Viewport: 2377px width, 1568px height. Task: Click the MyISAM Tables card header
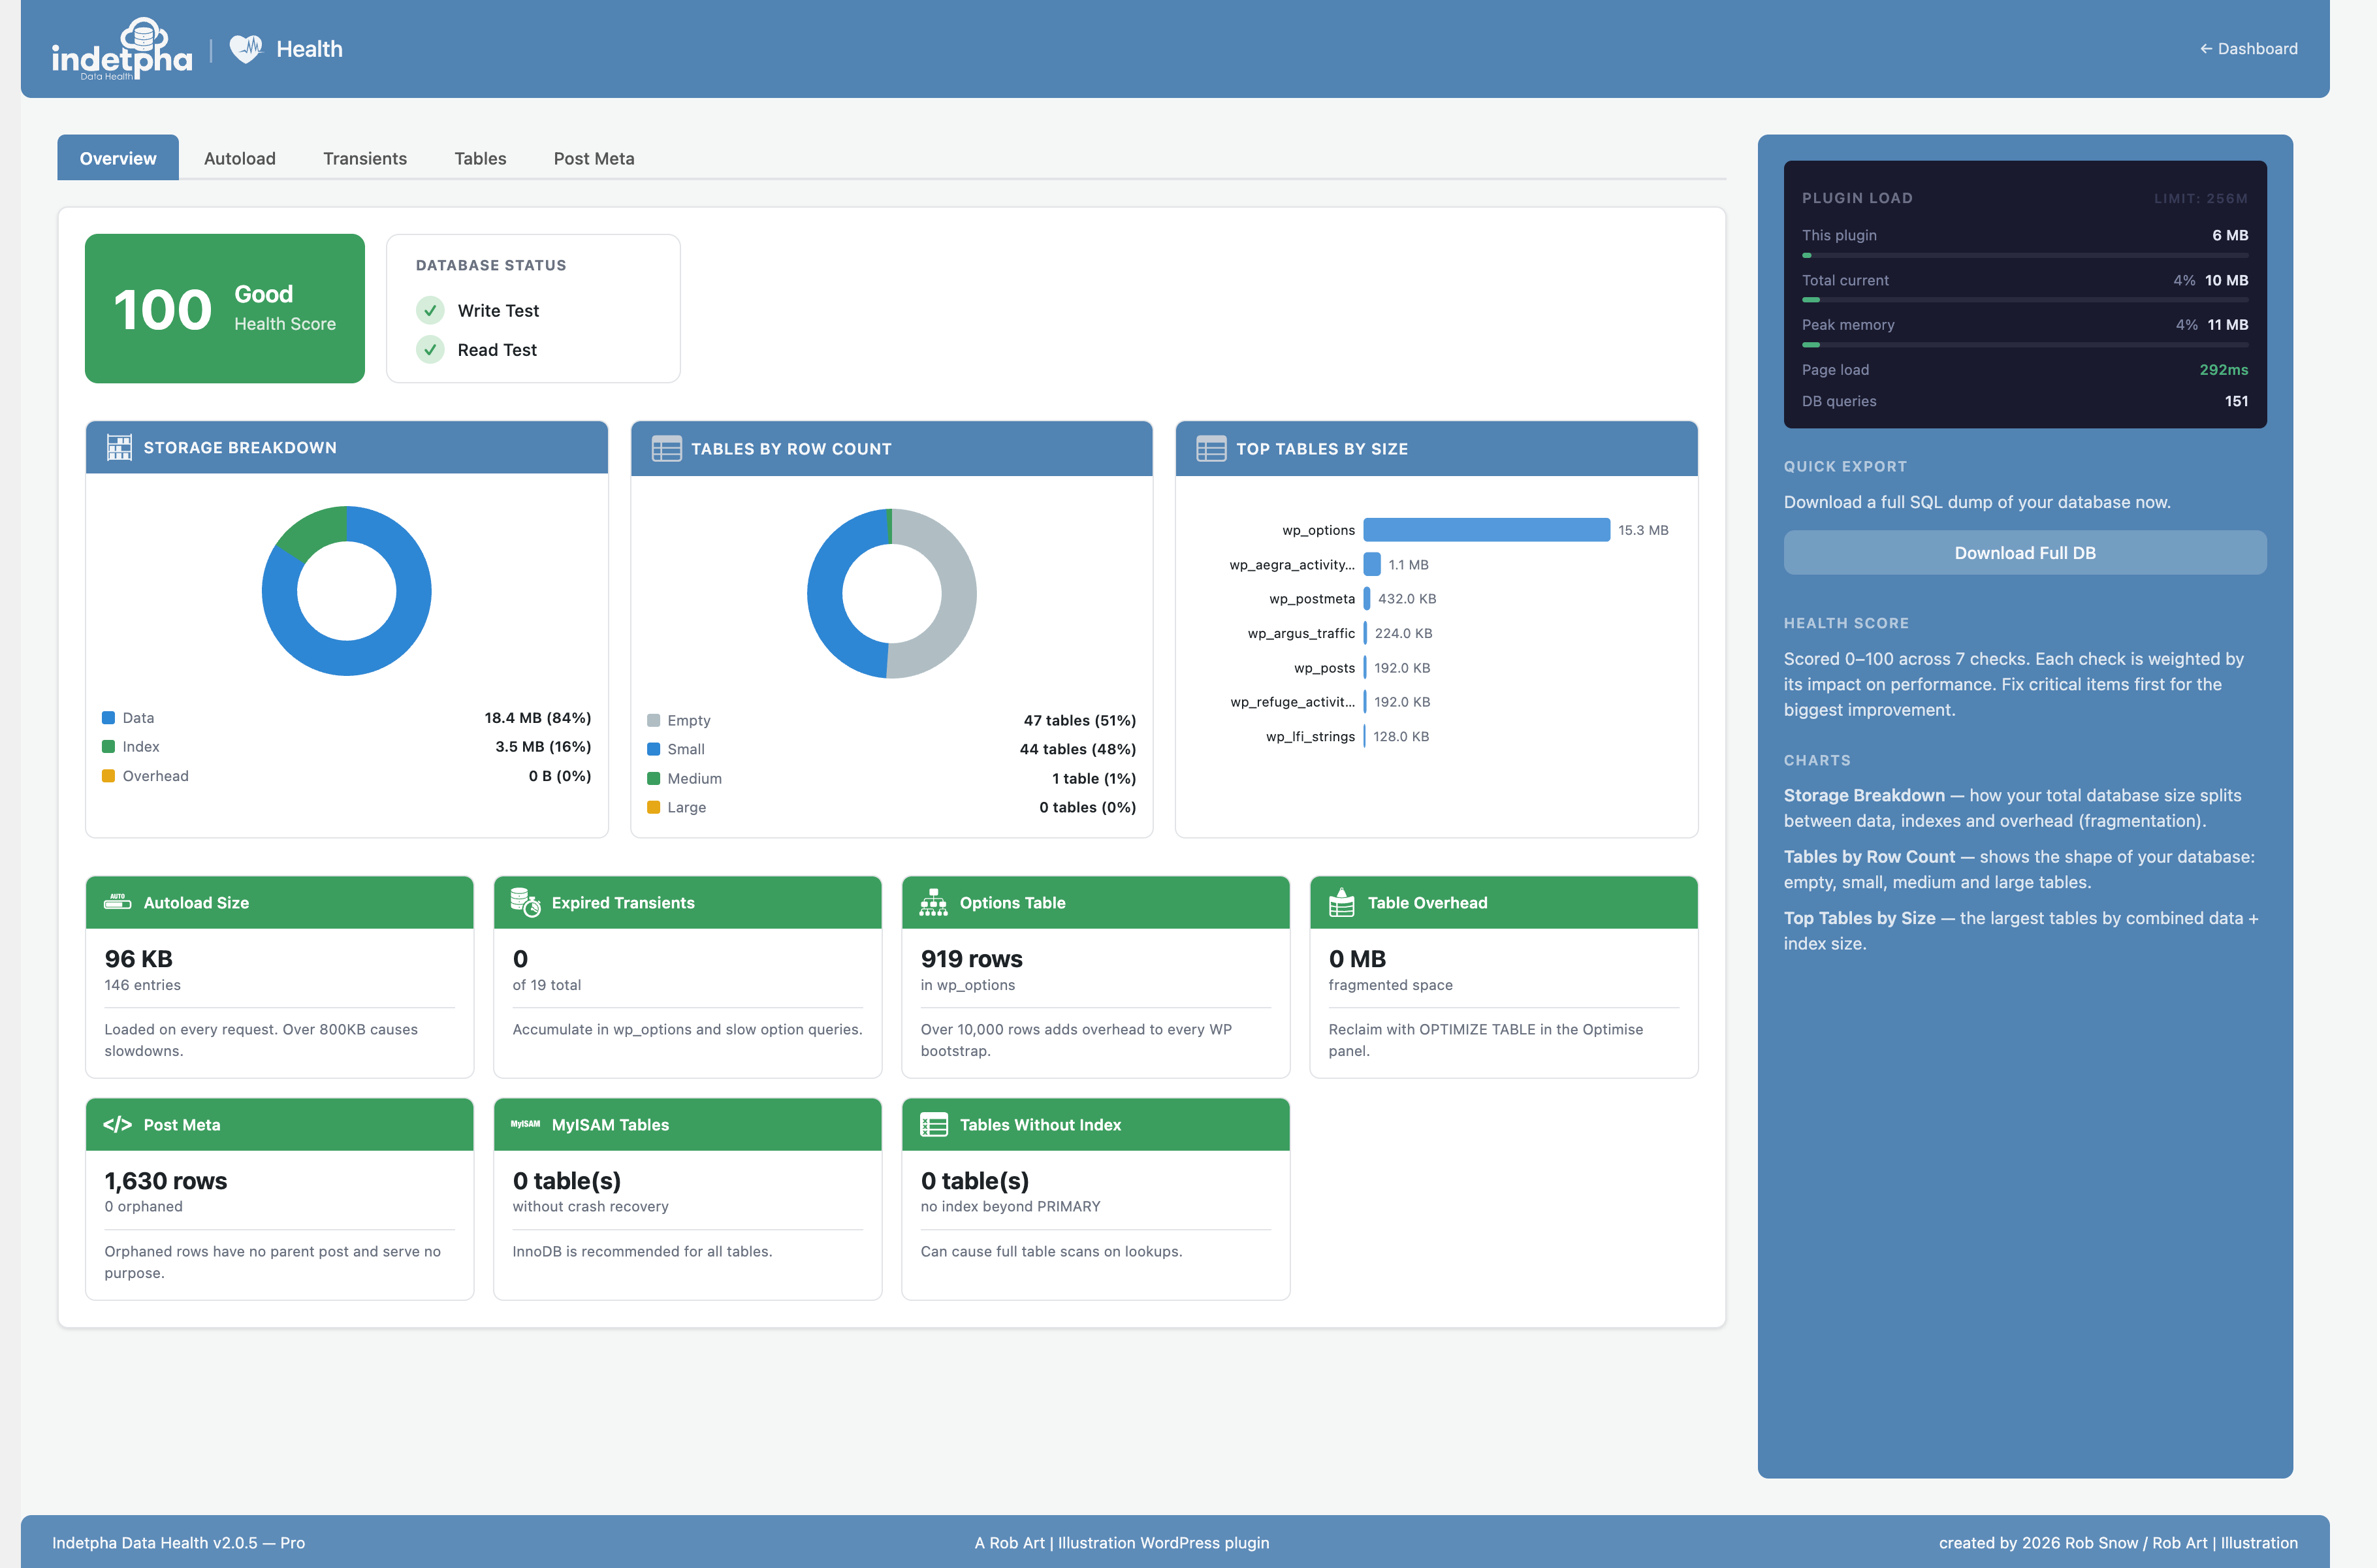coord(687,1124)
